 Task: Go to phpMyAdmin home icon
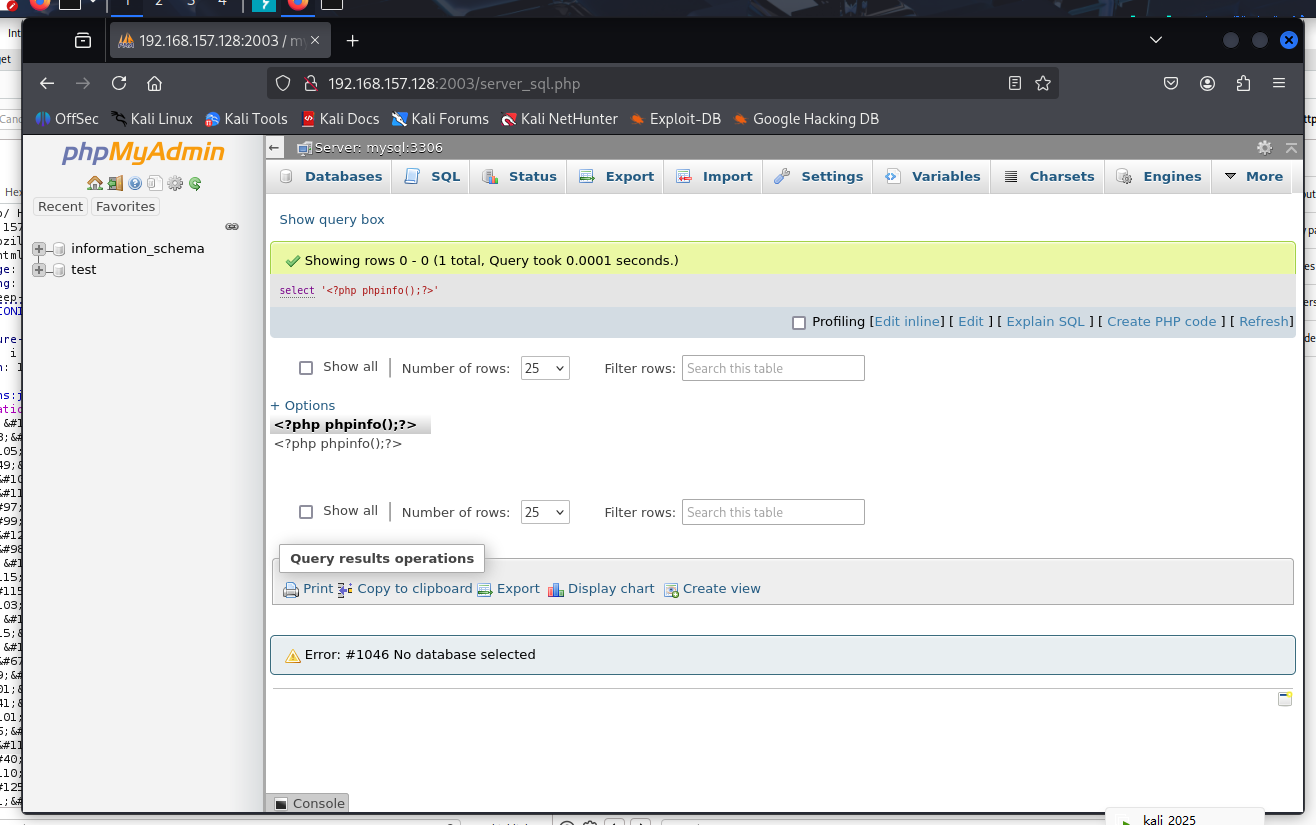coord(95,183)
